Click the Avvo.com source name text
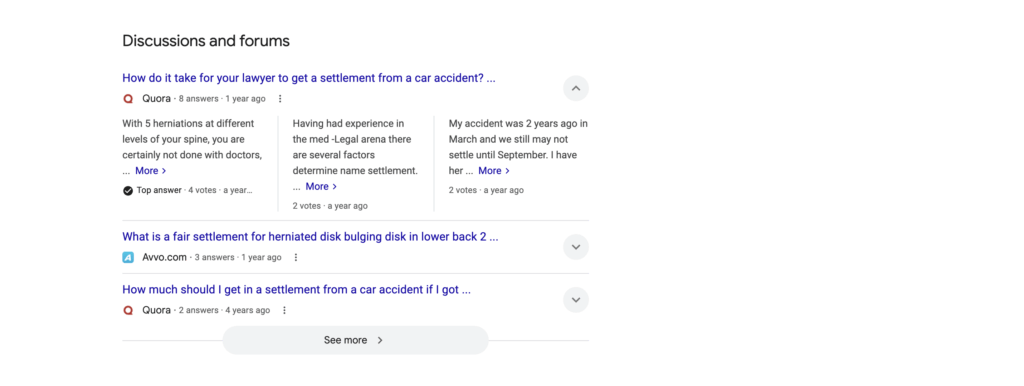Image resolution: width=1024 pixels, height=386 pixels. (x=165, y=257)
